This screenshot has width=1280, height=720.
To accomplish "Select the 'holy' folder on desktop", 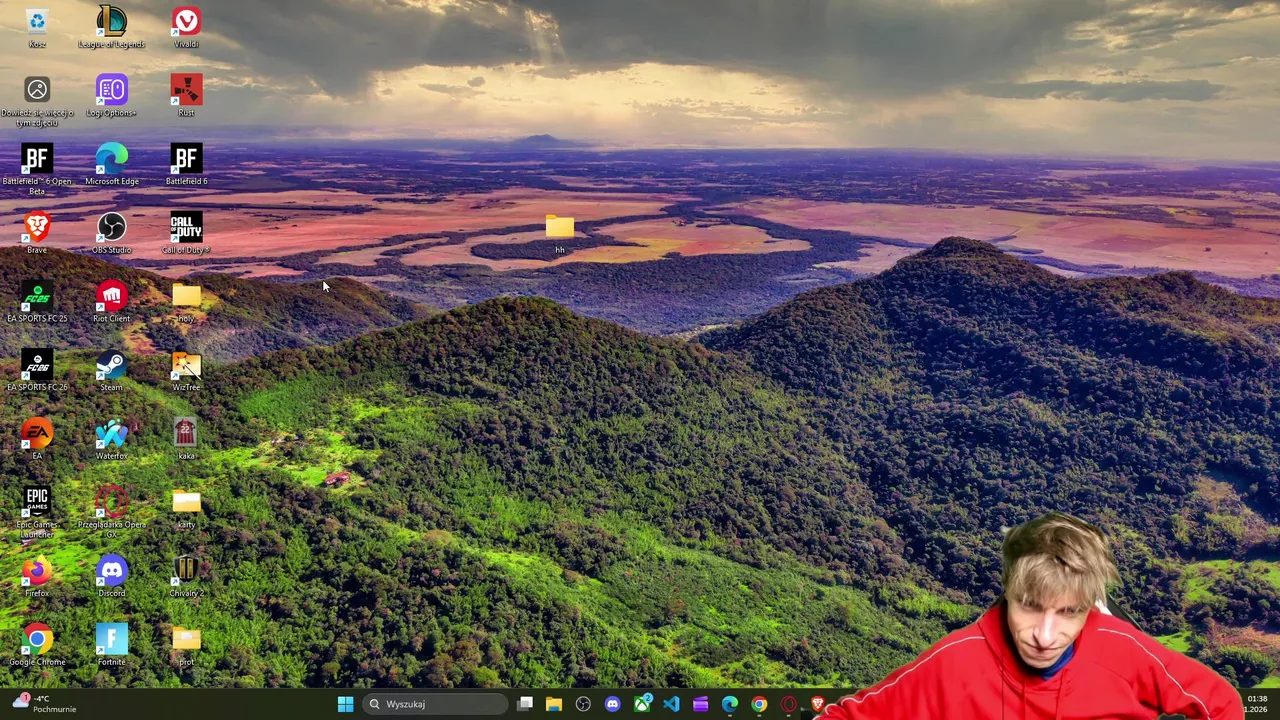I will coord(186,302).
